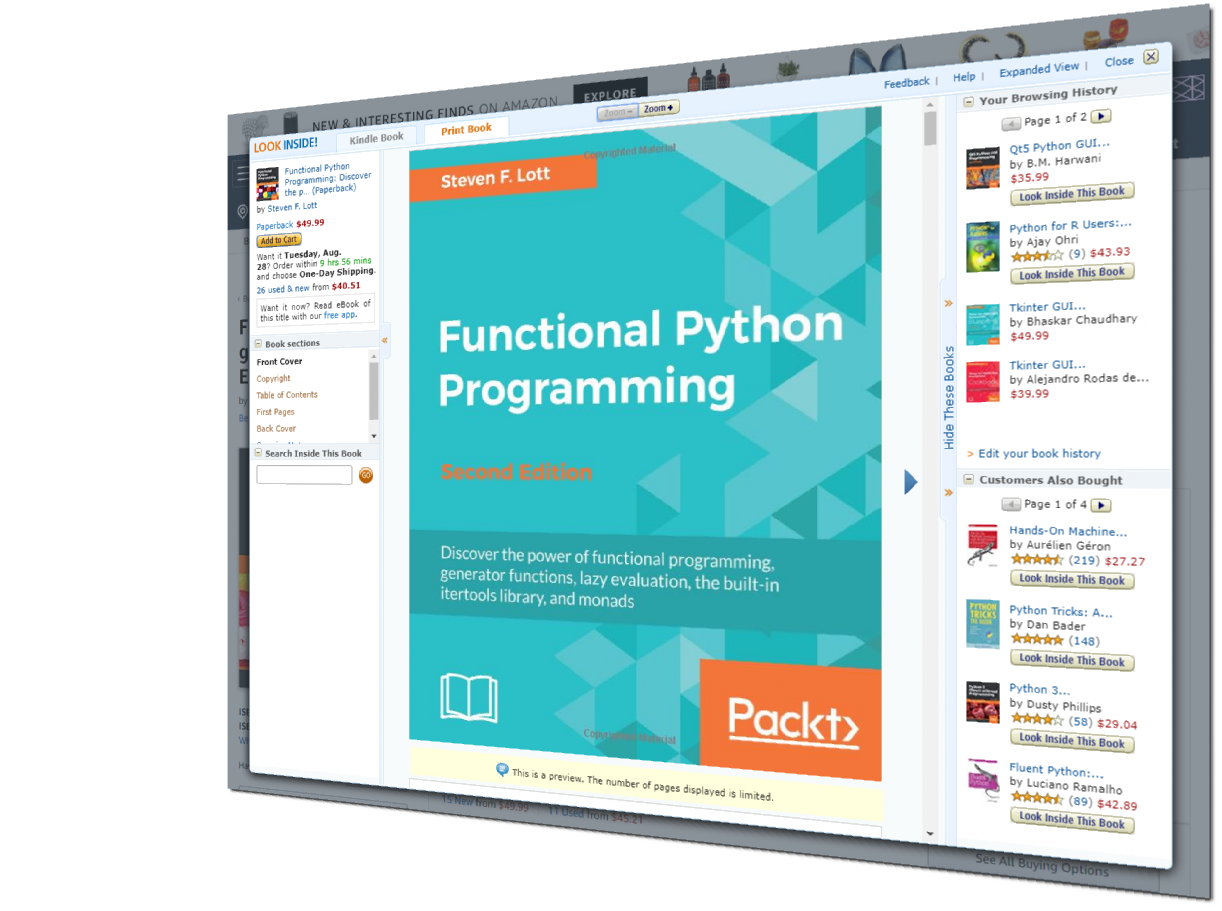Open Steven F. Lott author link
The image size is (1222, 911).
pyautogui.click(x=292, y=207)
